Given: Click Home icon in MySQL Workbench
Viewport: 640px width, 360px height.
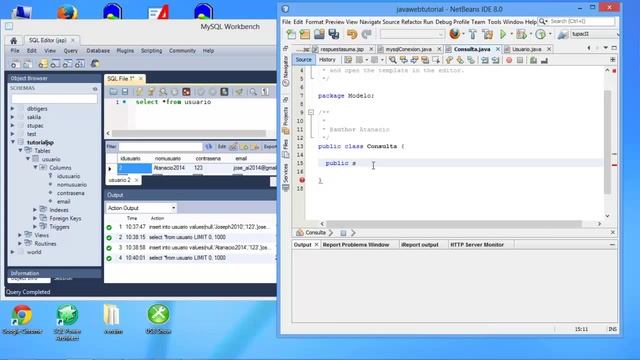Looking at the screenshot, I should point(13,40).
